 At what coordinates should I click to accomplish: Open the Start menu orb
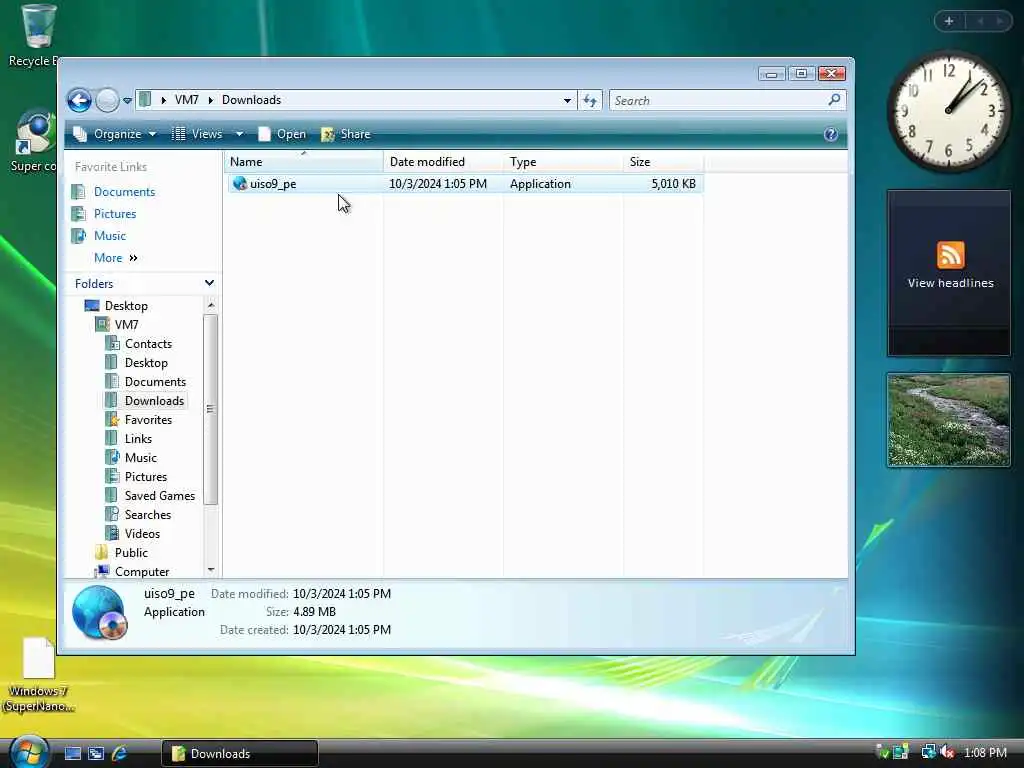coord(28,752)
